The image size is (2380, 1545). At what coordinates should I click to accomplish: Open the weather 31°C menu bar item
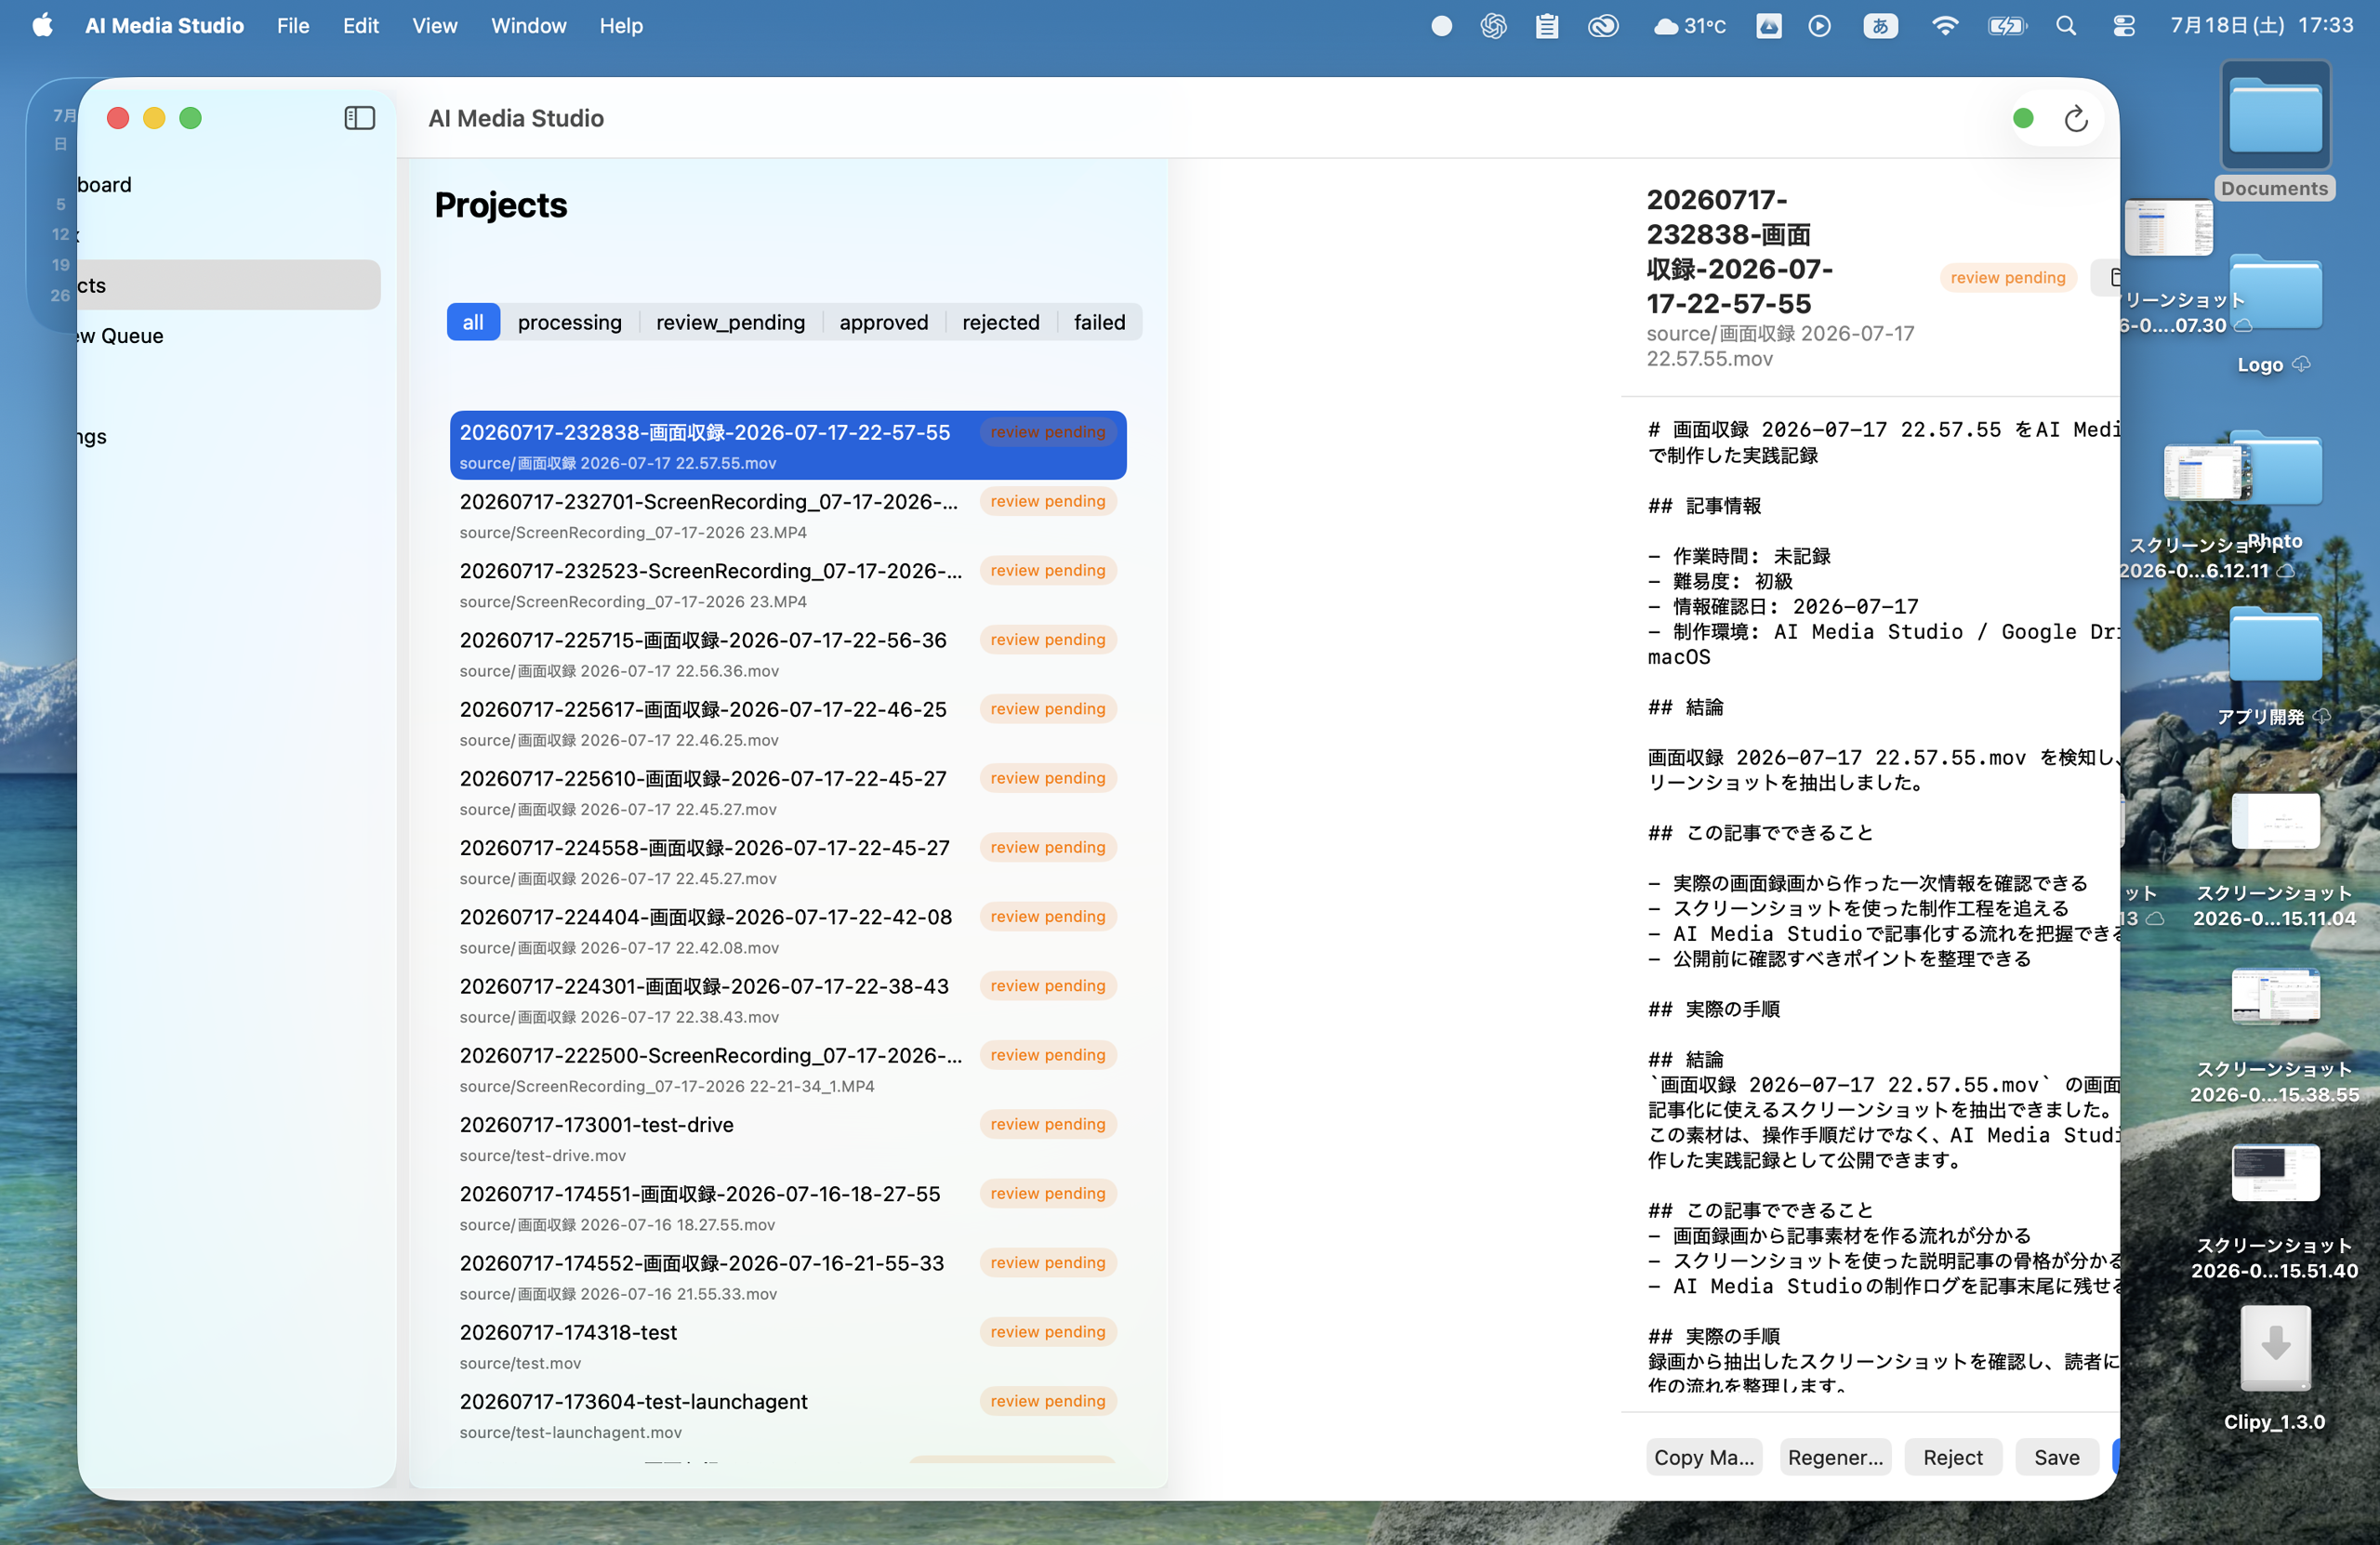pos(1689,26)
